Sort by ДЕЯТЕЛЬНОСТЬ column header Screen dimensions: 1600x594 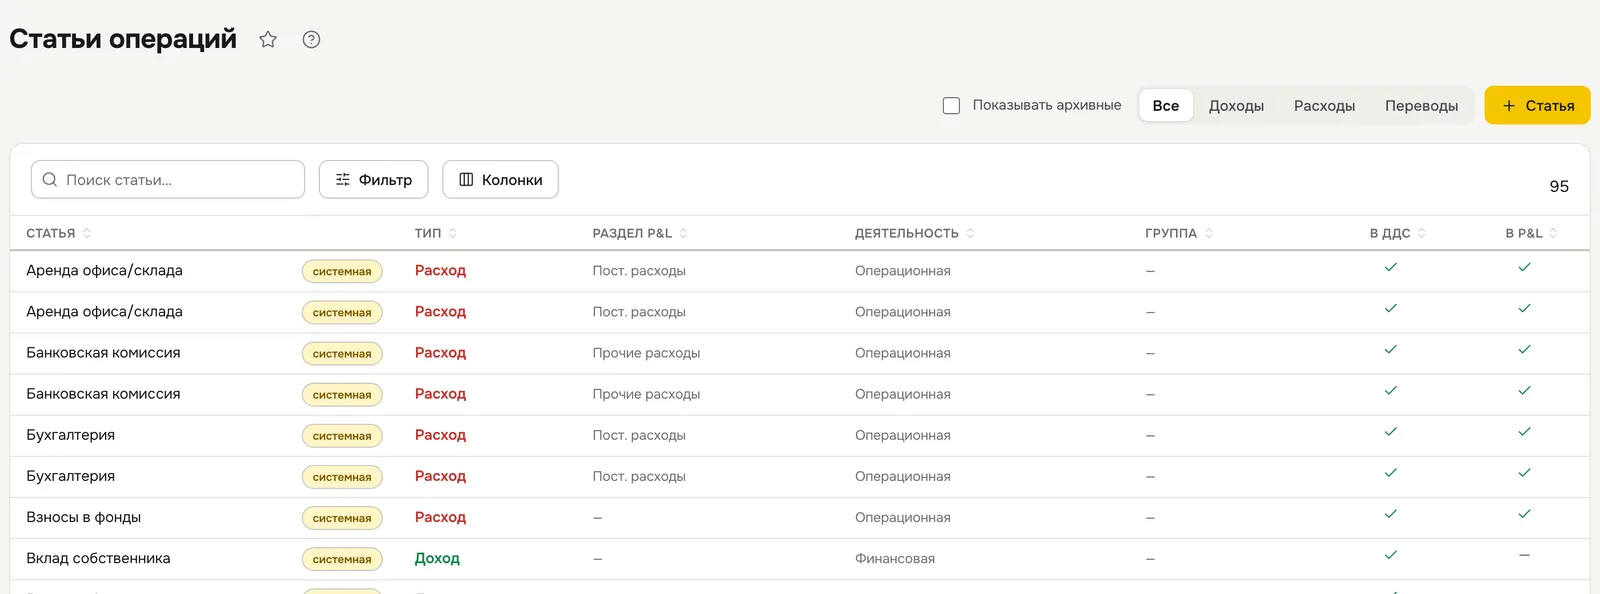(914, 233)
